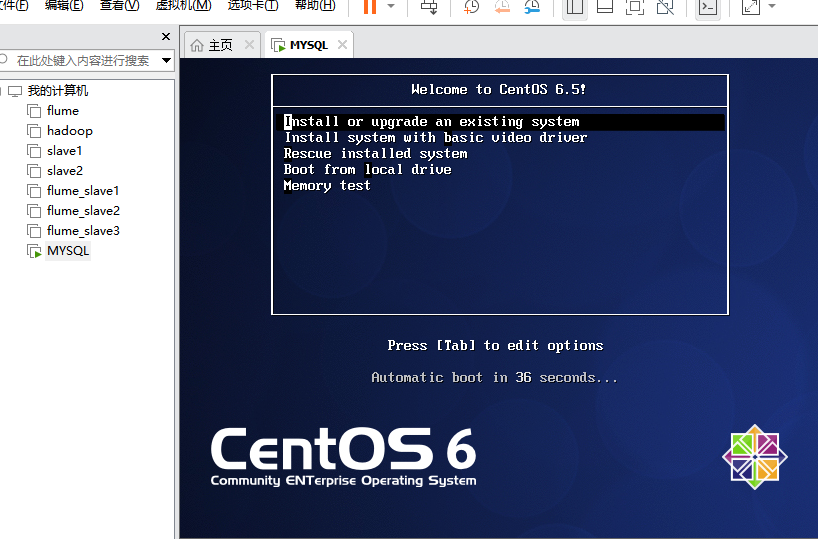The image size is (818, 539).
Task: Select the flume_slave1 virtual machine
Action: 83,191
